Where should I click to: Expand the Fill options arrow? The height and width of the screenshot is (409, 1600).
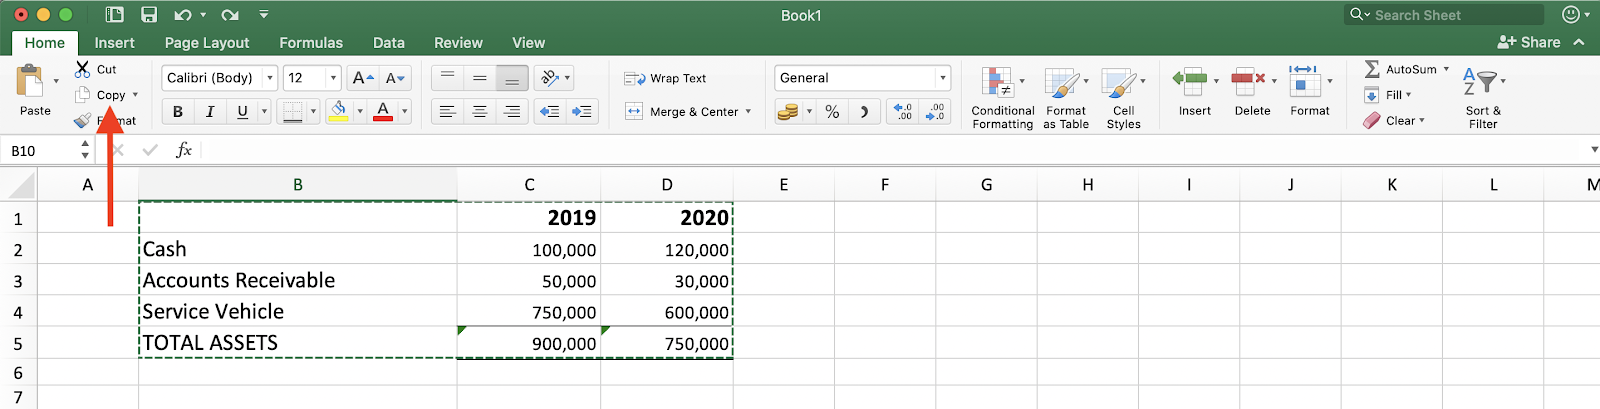pyautogui.click(x=1409, y=95)
